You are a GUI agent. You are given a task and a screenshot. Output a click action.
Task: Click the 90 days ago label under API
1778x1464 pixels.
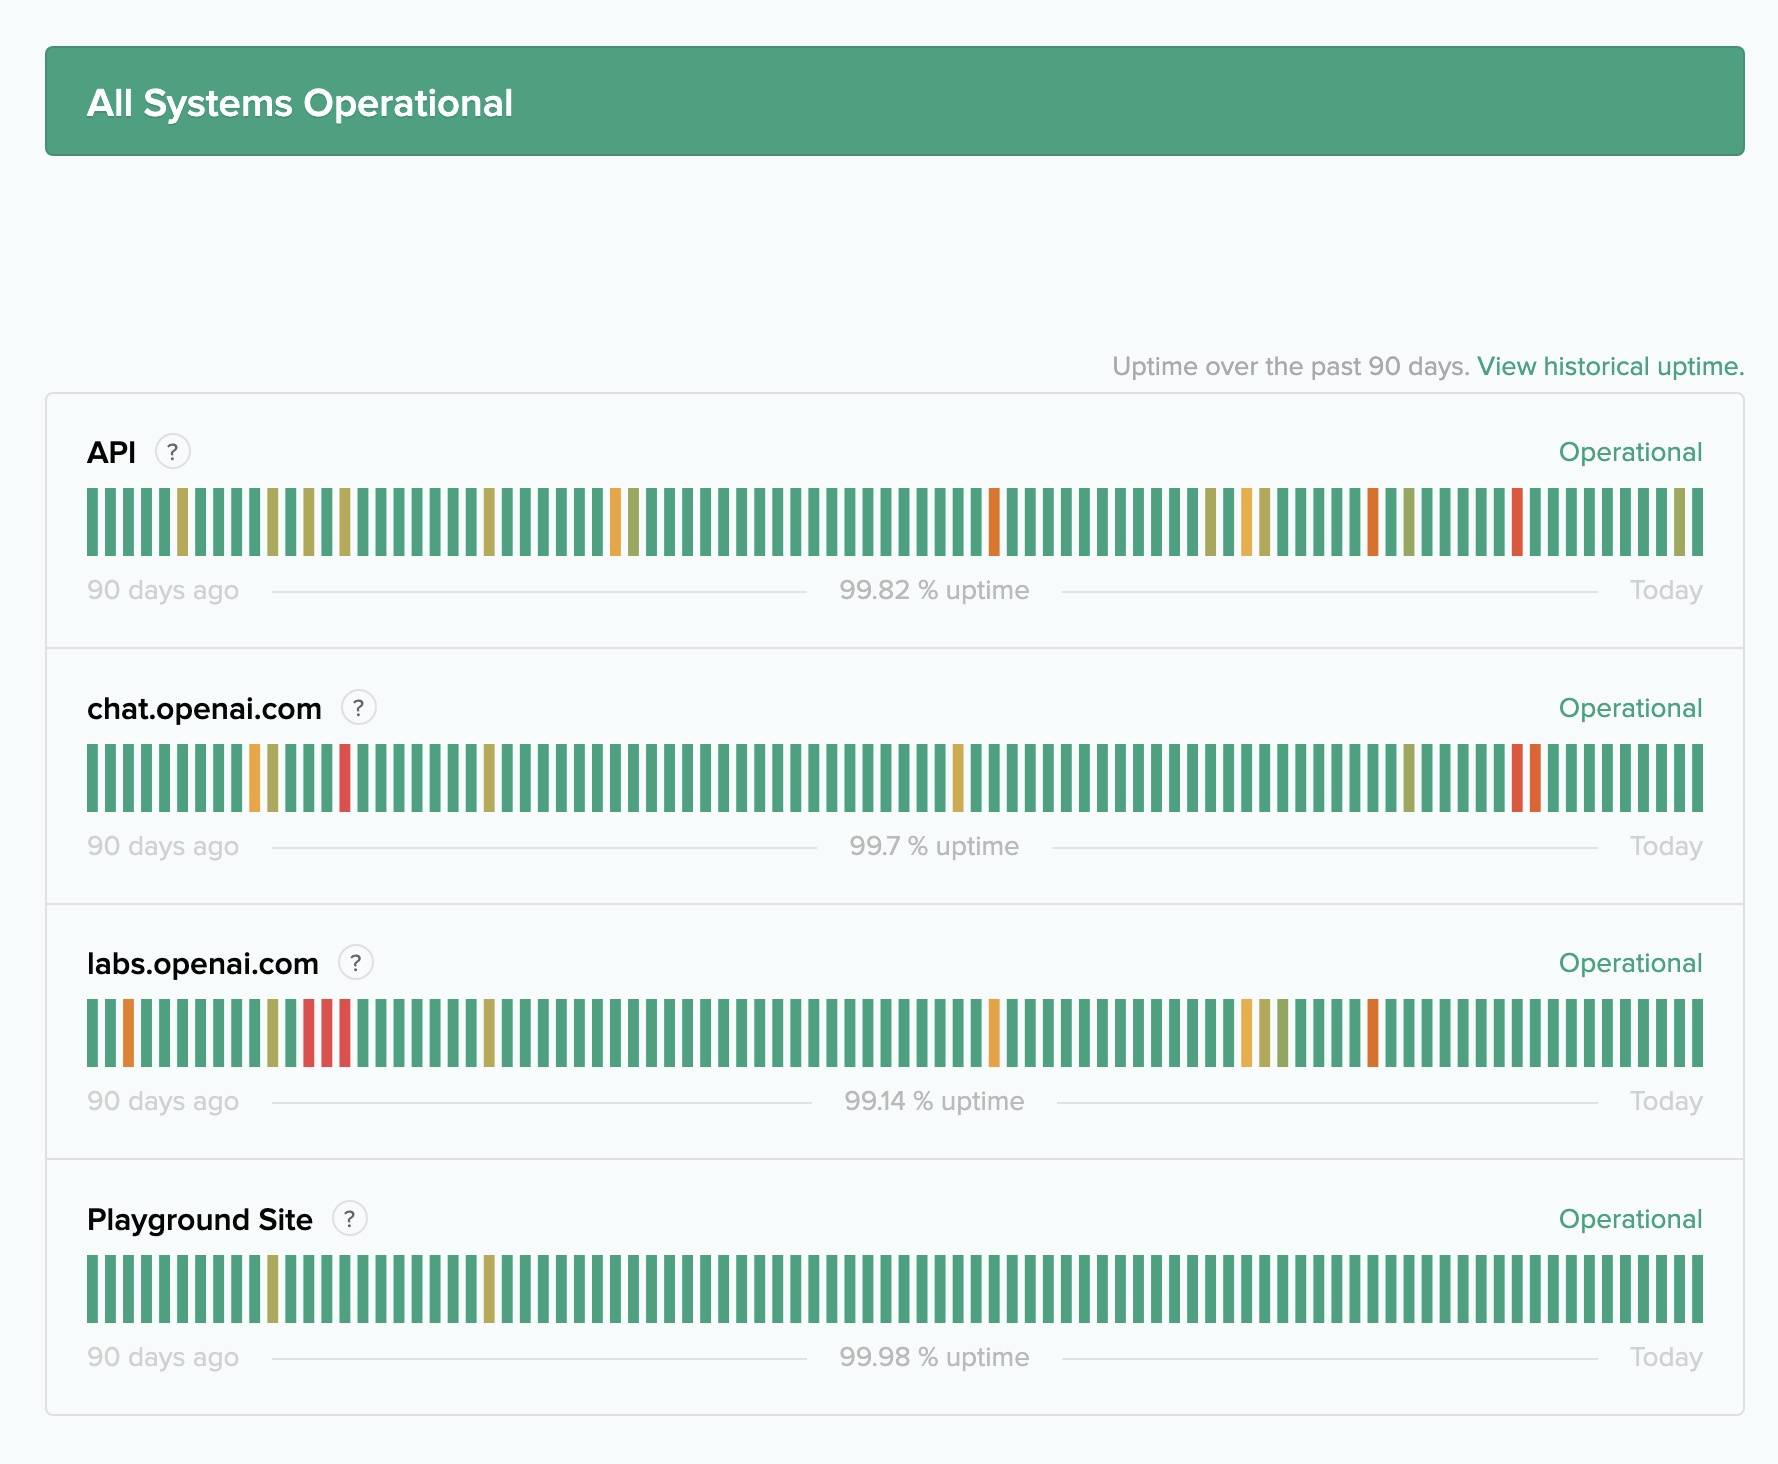tap(163, 589)
